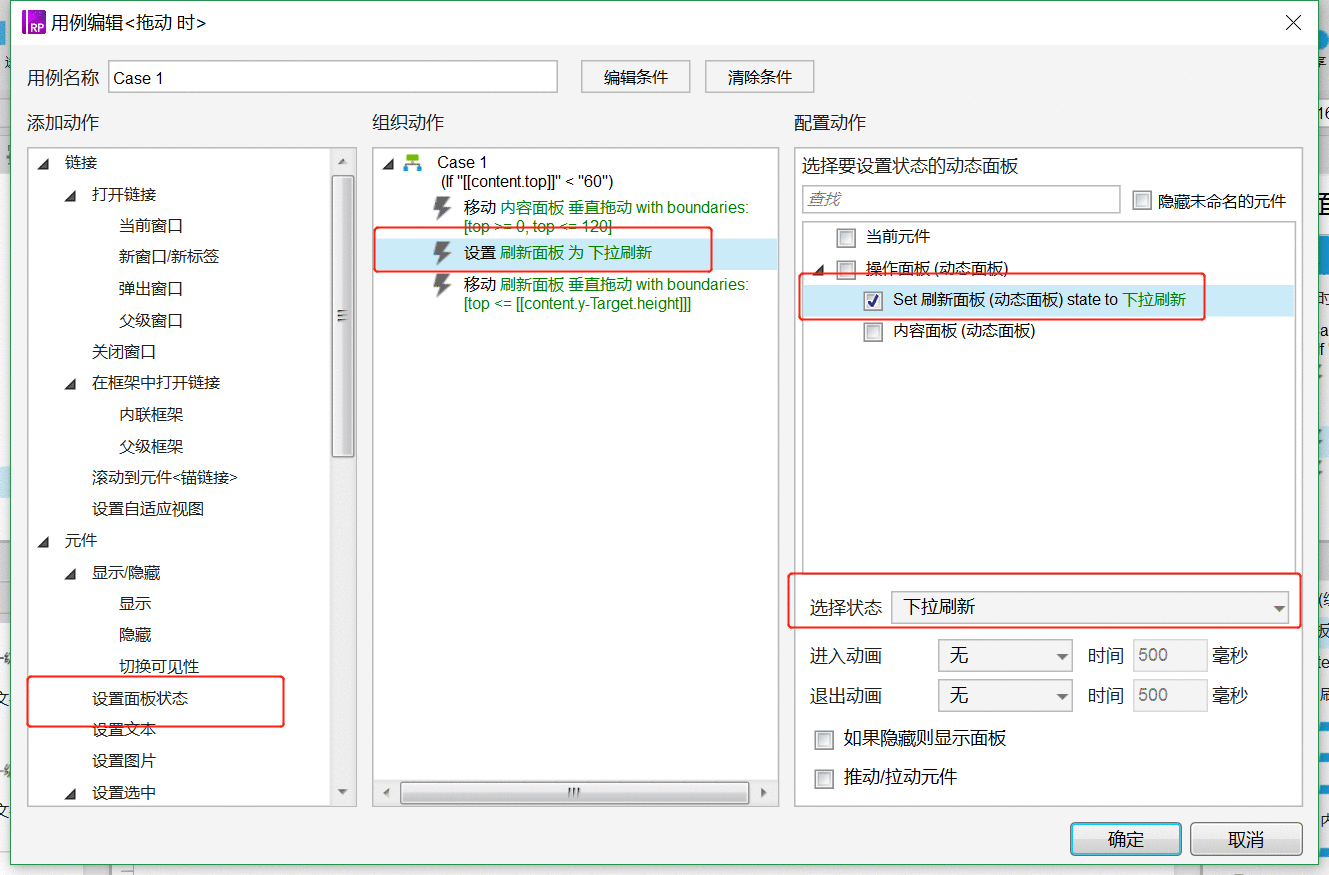Image resolution: width=1329 pixels, height=875 pixels.
Task: Collapse the 元件 tree group
Action: [x=43, y=542]
